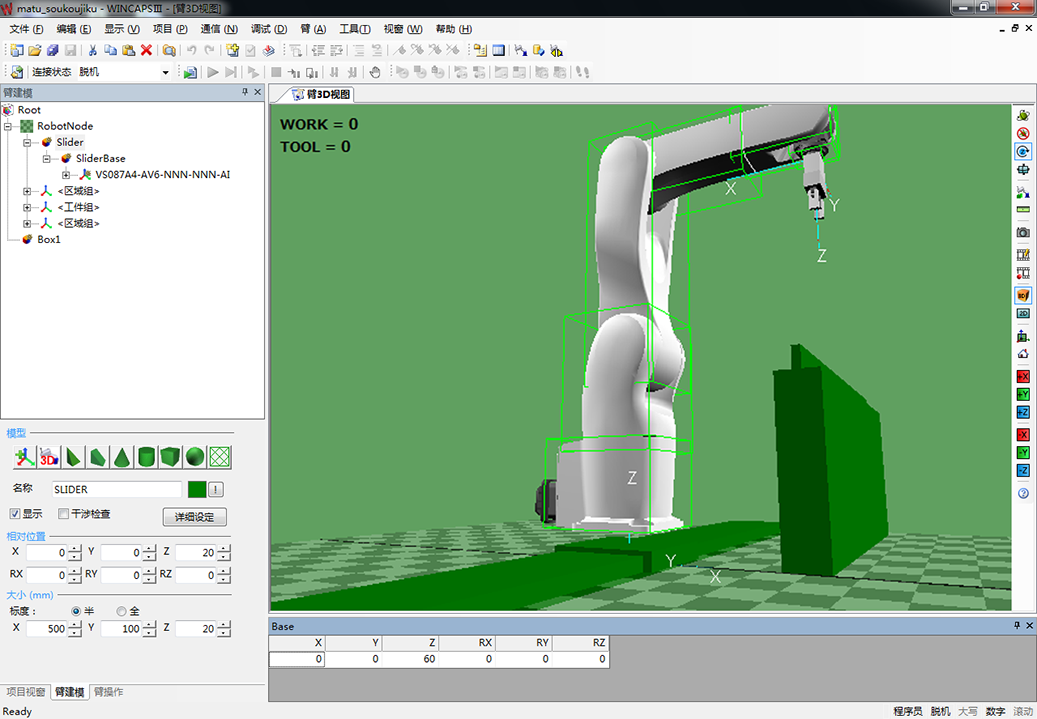Decrease the size X value
The width and height of the screenshot is (1037, 719).
click(75, 632)
